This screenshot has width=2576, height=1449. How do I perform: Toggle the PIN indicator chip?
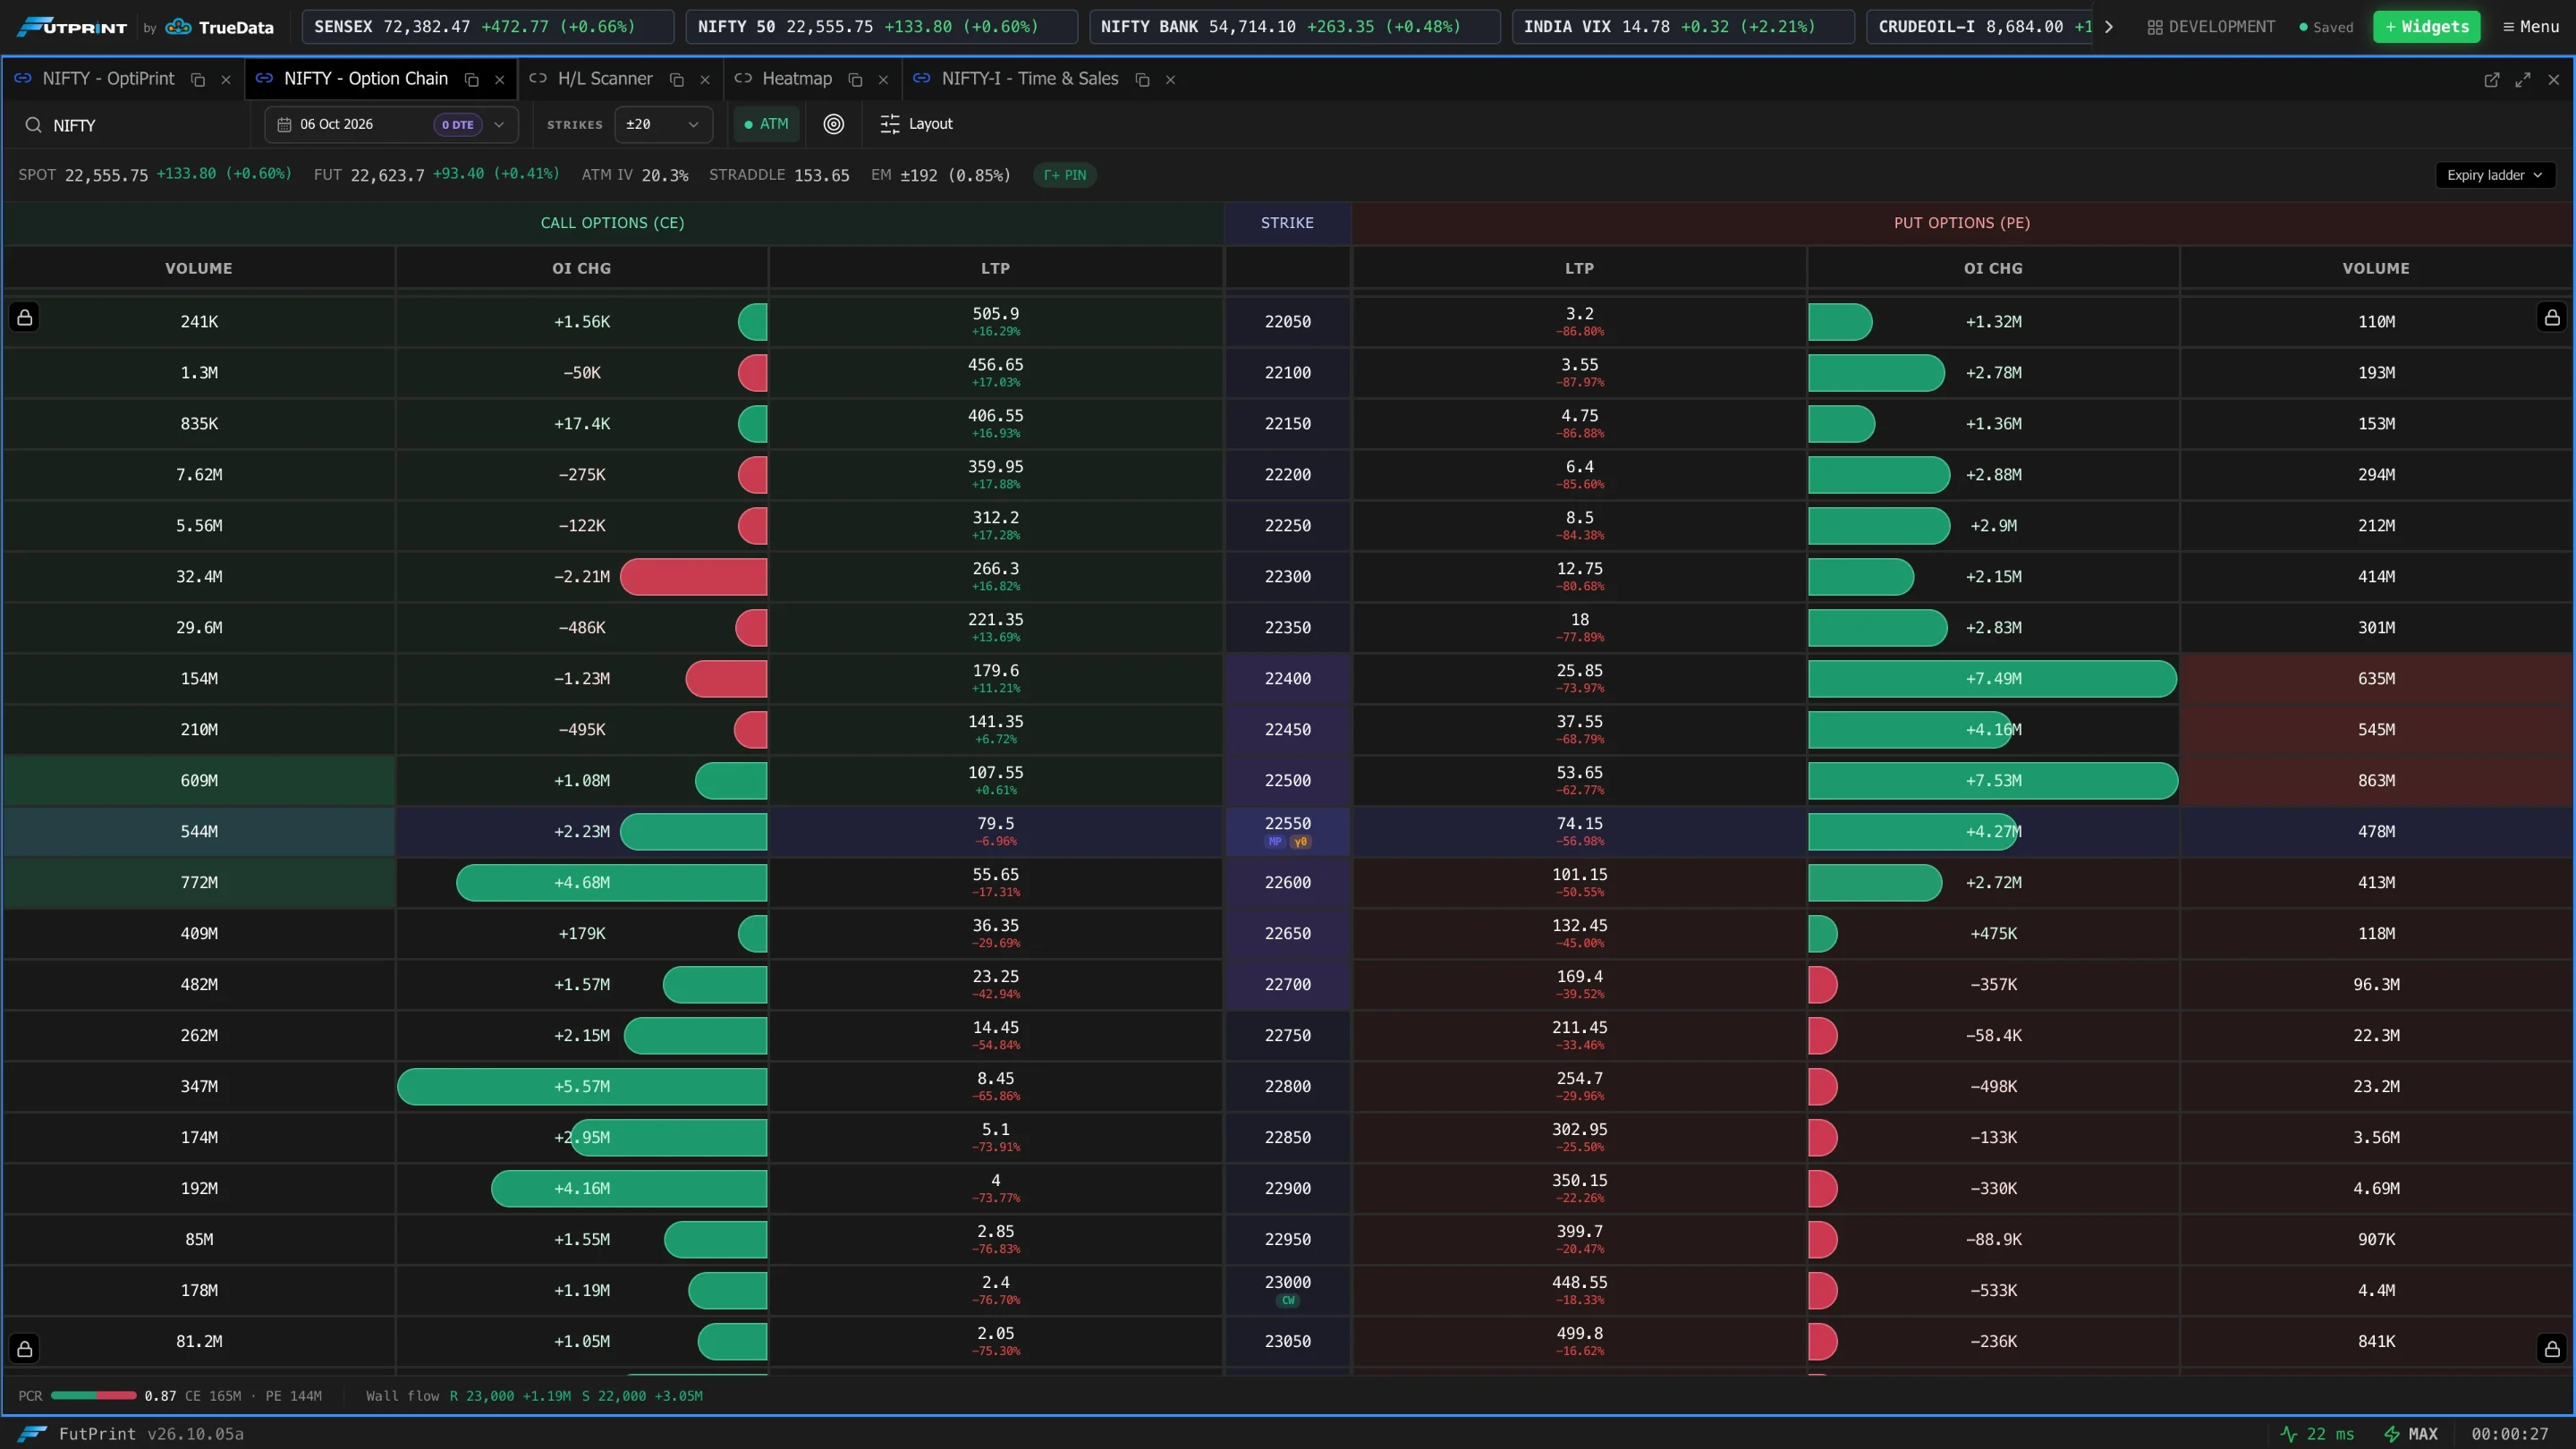point(1065,175)
